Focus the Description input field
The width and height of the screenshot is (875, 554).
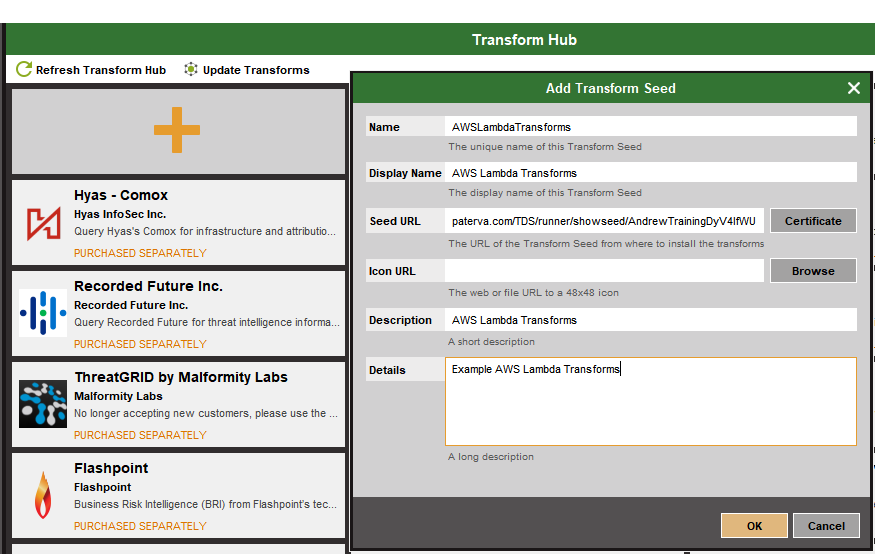click(651, 320)
